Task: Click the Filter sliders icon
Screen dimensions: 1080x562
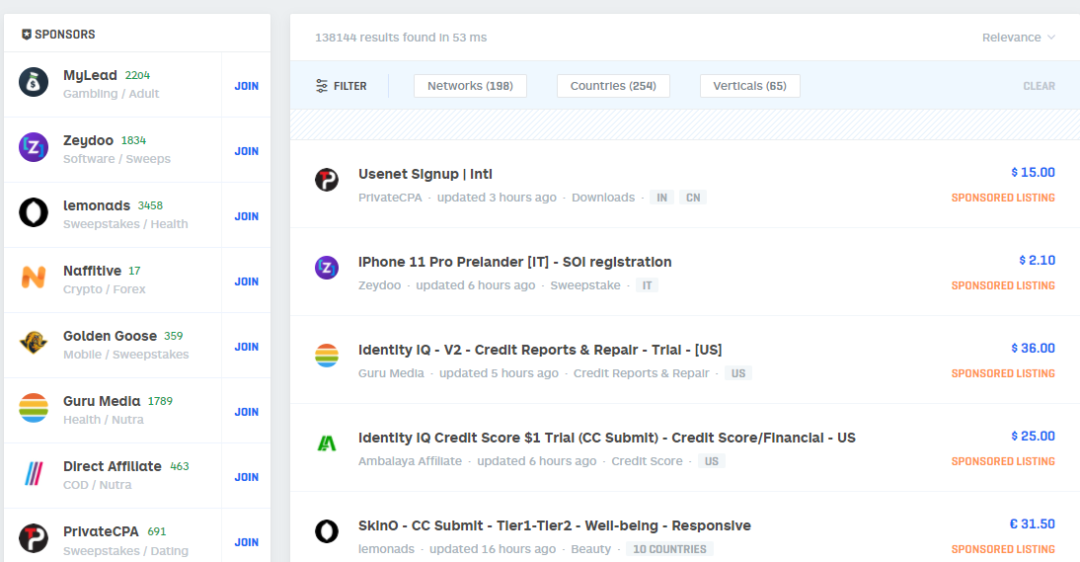Action: click(322, 86)
